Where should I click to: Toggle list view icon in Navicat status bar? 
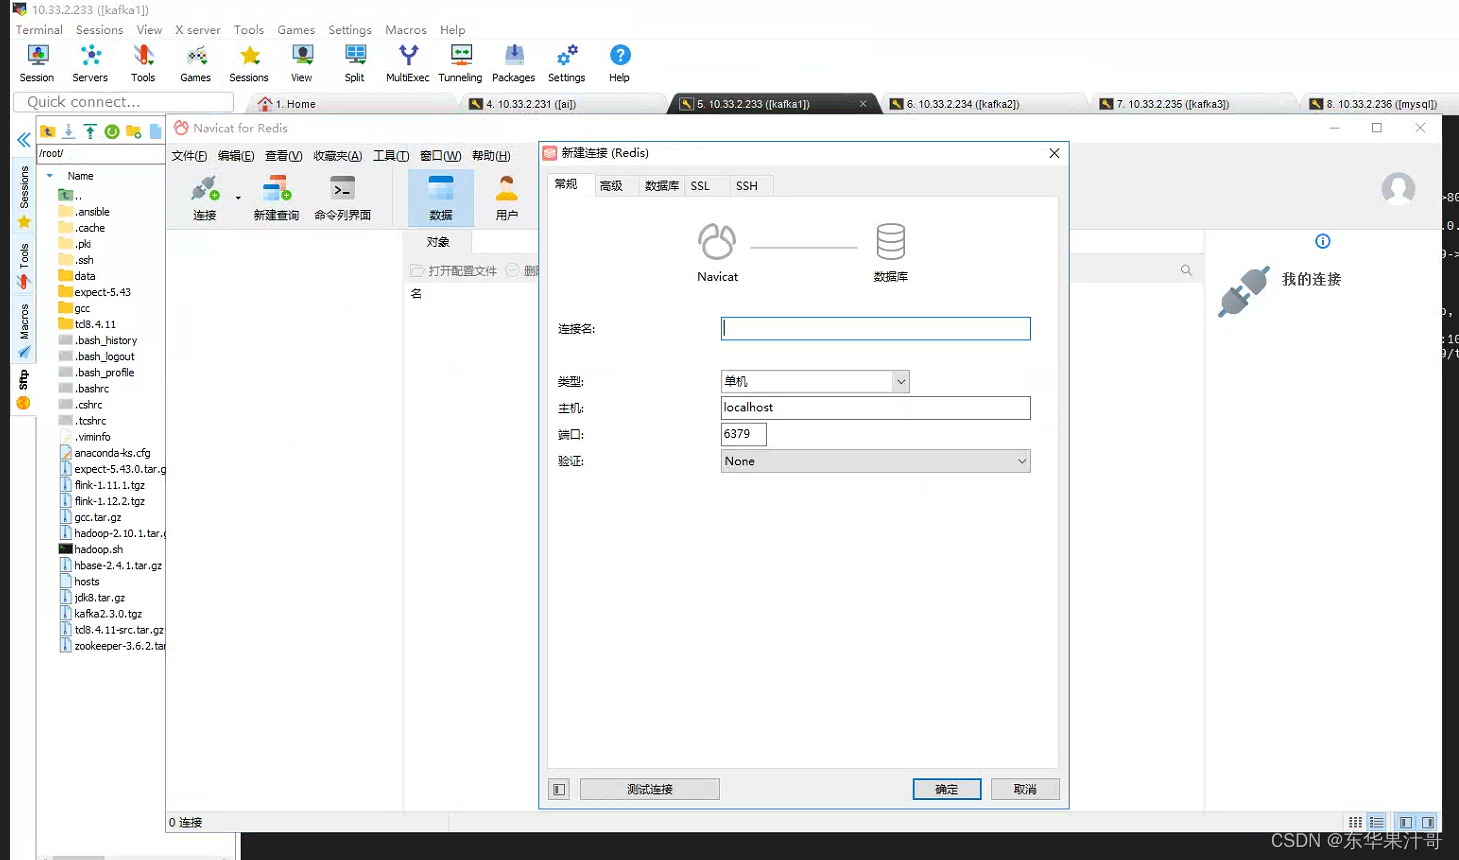(x=1377, y=822)
